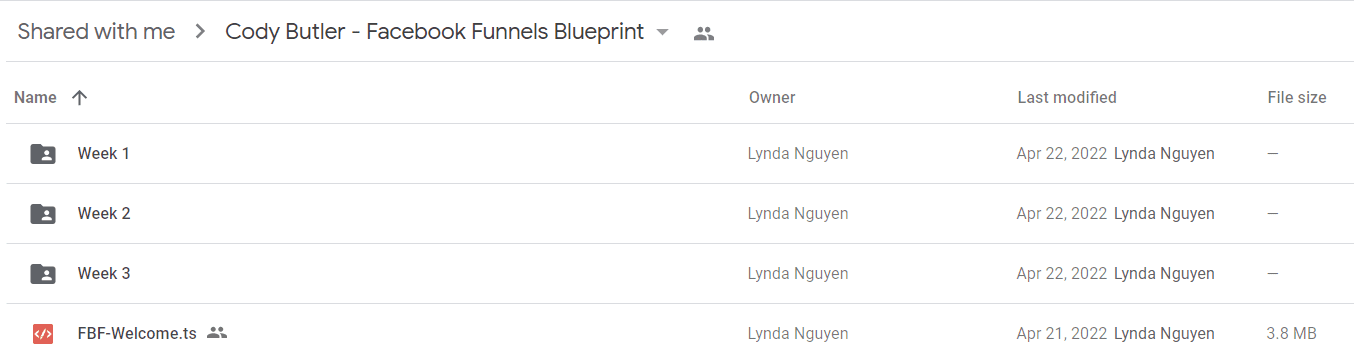This screenshot has width=1354, height=362.
Task: Click the Week 3 shared folder icon
Action: pos(43,274)
